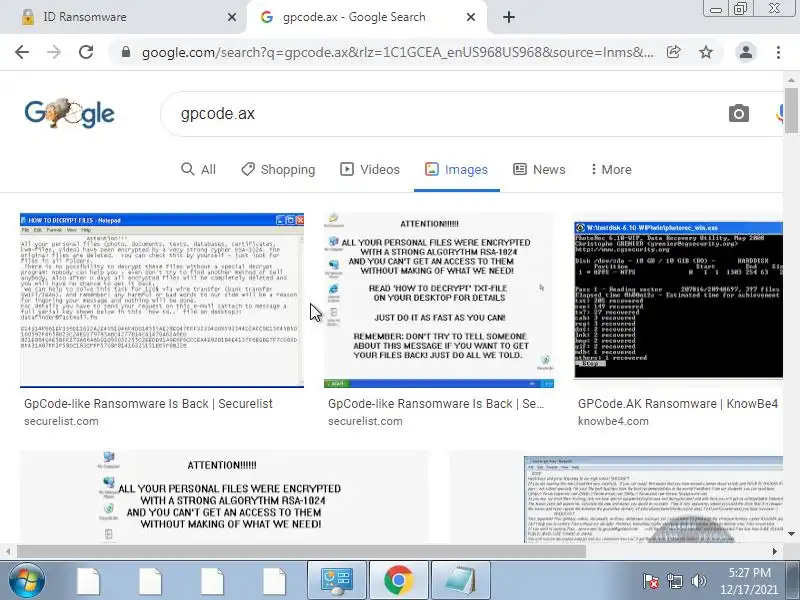The image size is (800, 600).
Task: Click the padlock icon in address bar
Action: point(126,52)
